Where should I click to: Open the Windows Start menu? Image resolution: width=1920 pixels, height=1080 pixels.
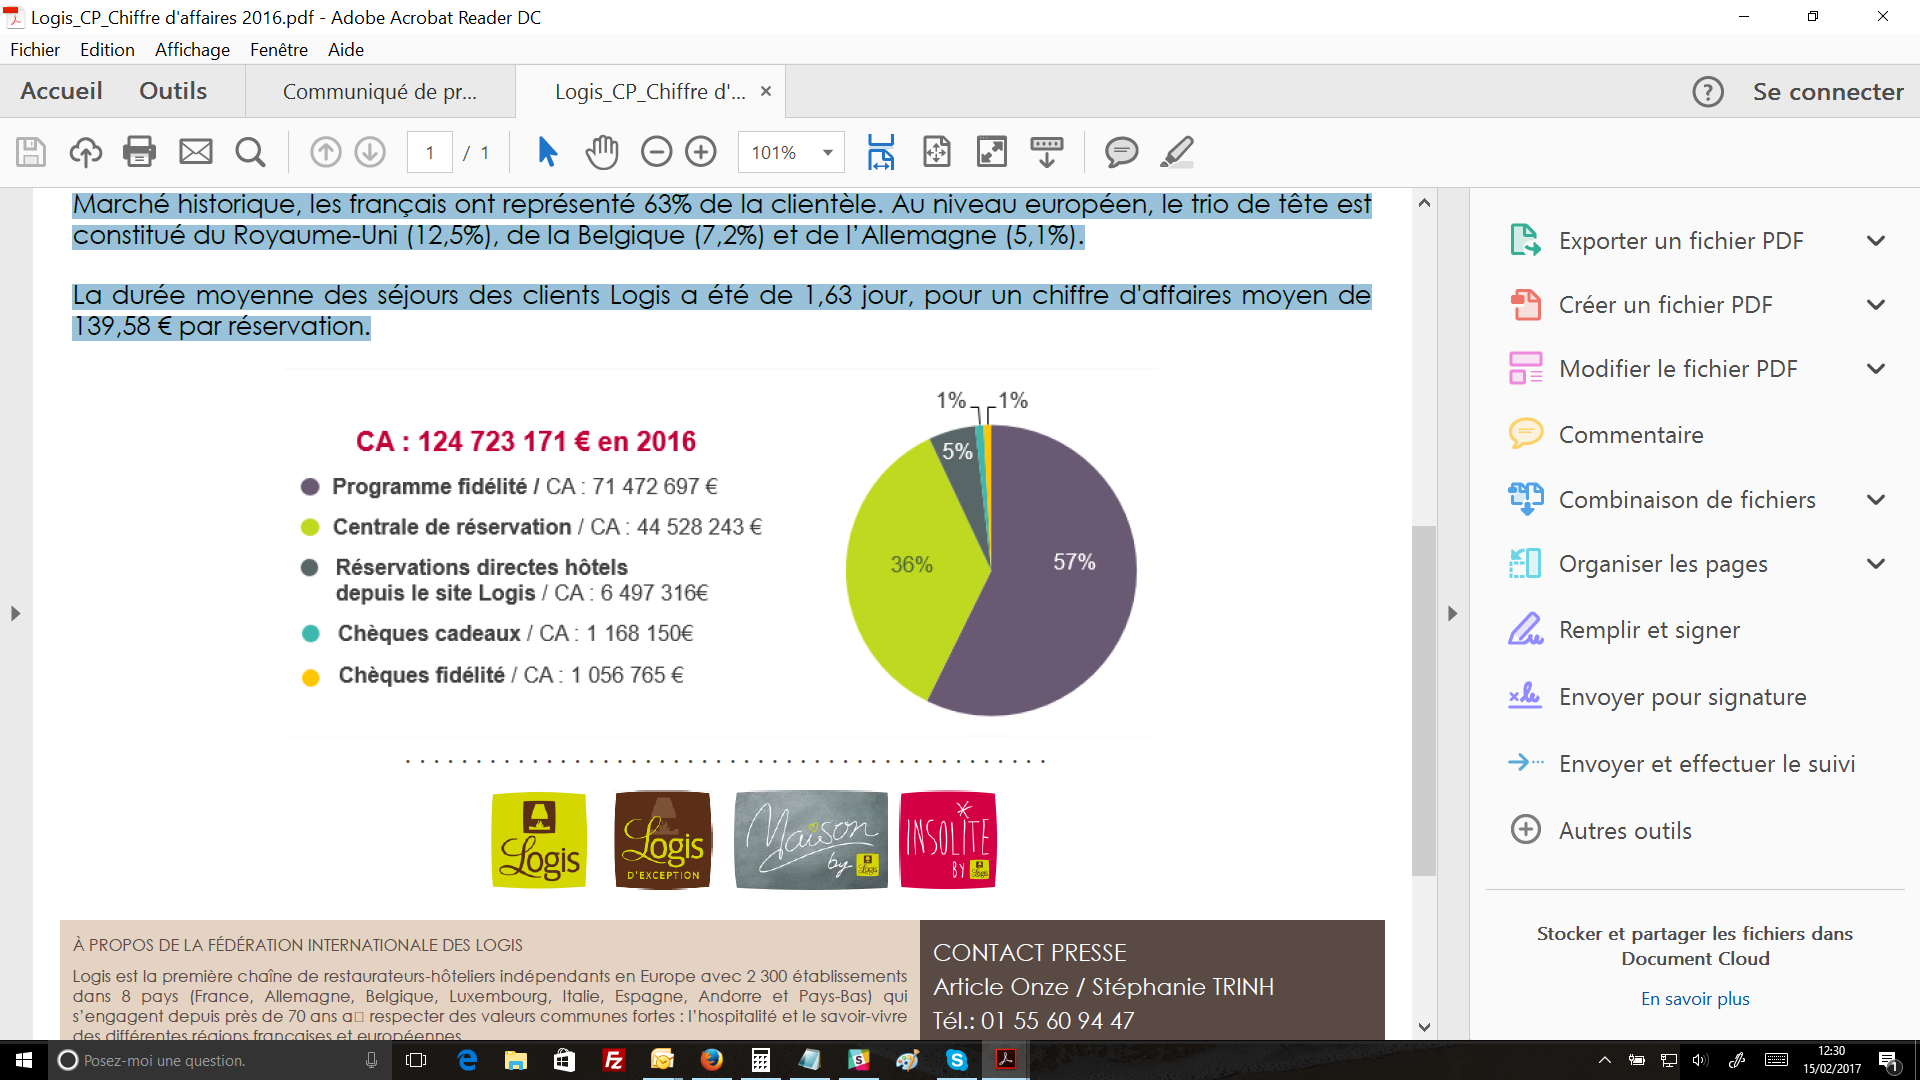click(x=24, y=1060)
